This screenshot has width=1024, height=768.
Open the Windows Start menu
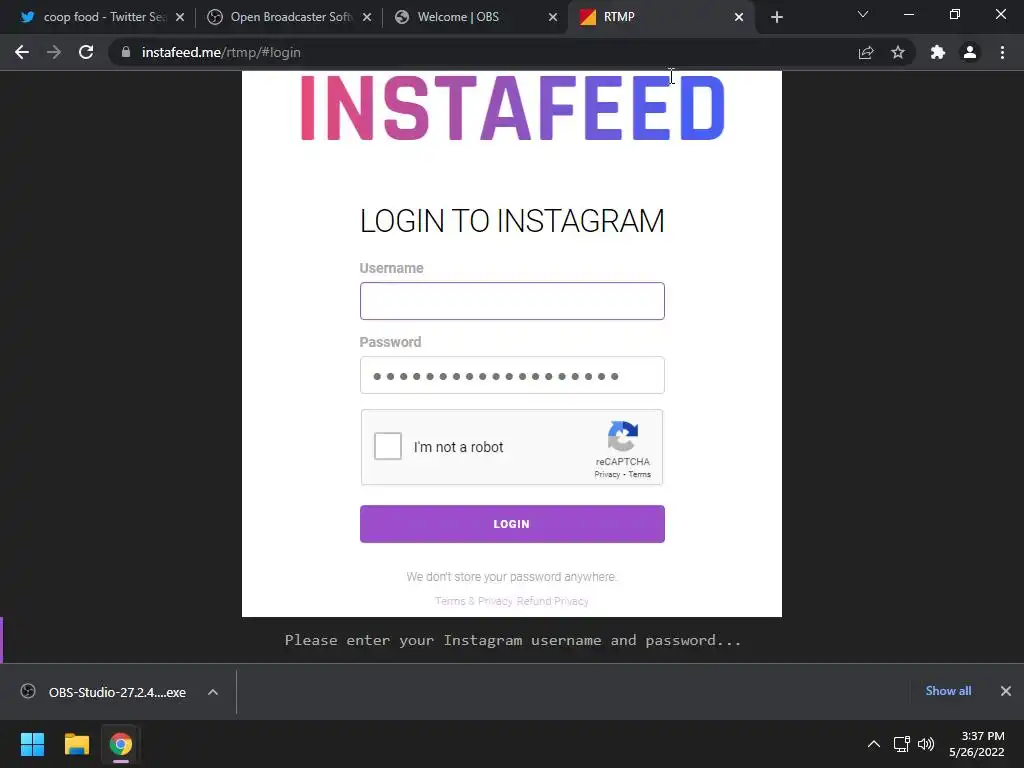pyautogui.click(x=32, y=744)
